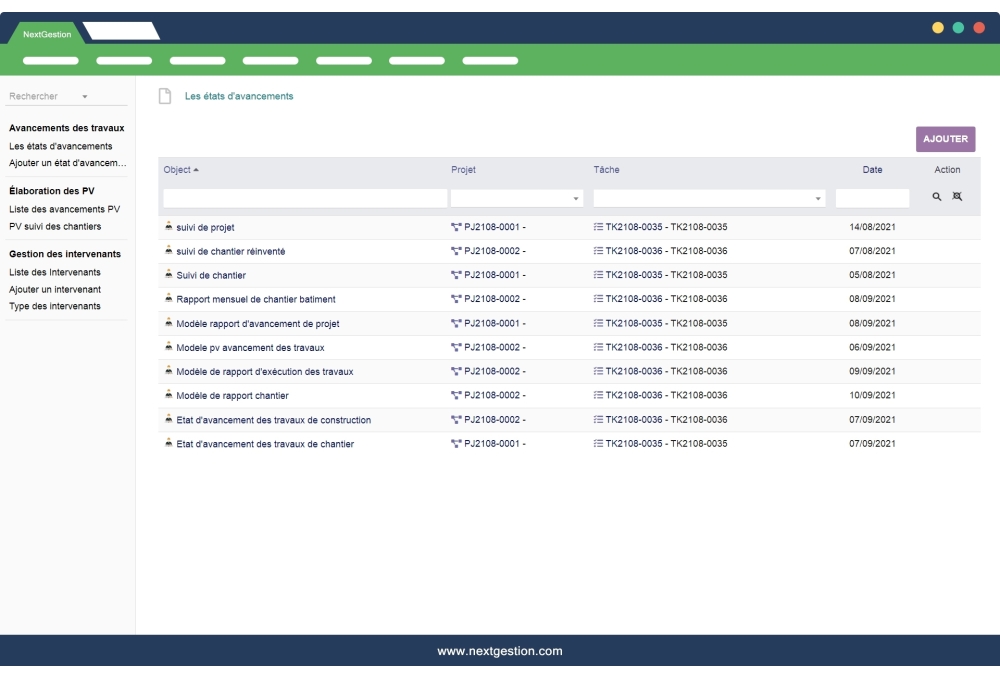Select 'Ajouter un intervenant' in sidebar
Screen dimensions: 1000x679
(x=61, y=289)
